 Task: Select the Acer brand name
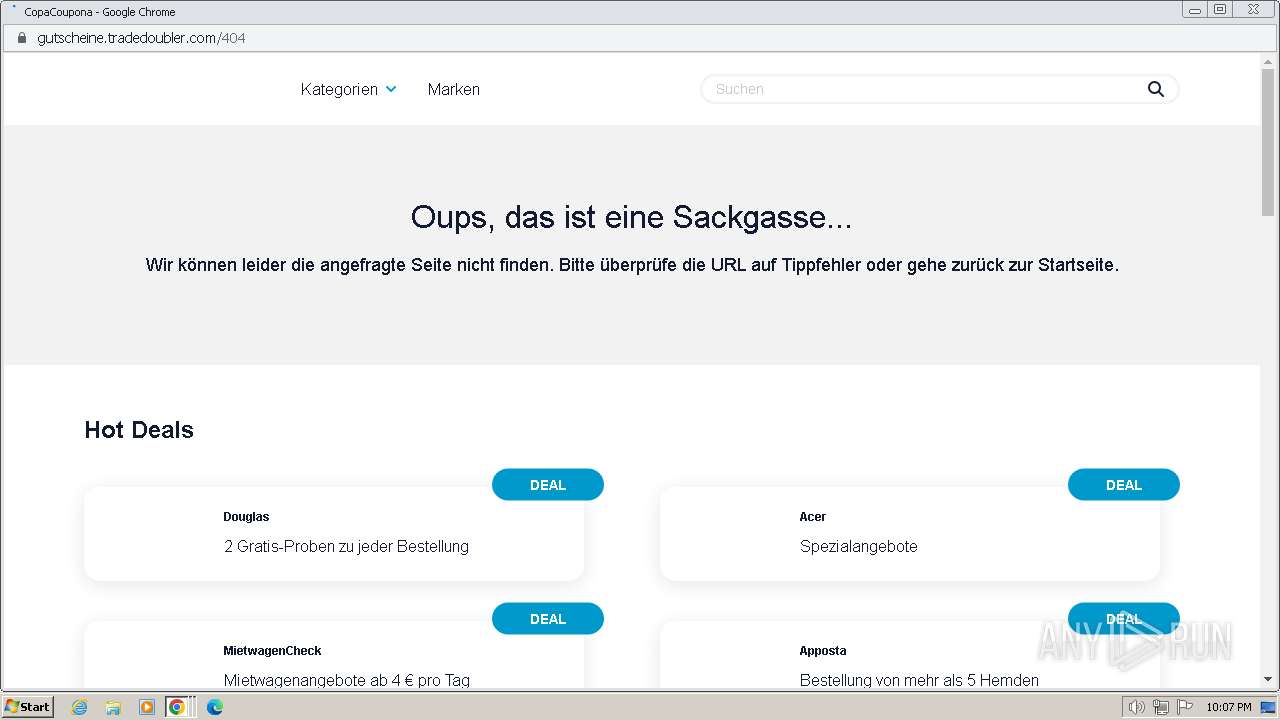(813, 517)
